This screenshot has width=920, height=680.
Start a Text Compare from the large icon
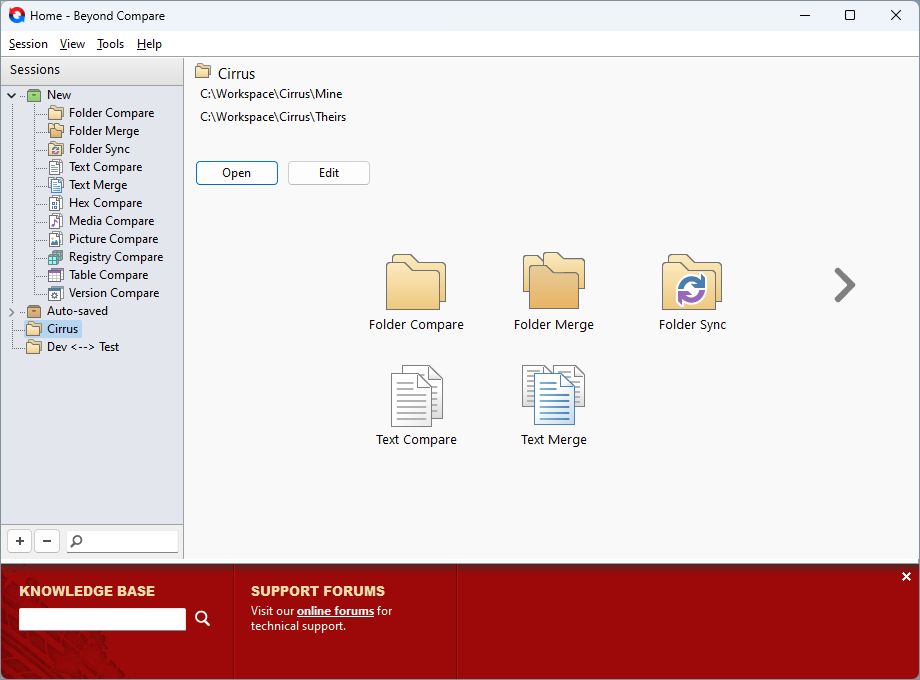[x=416, y=397]
